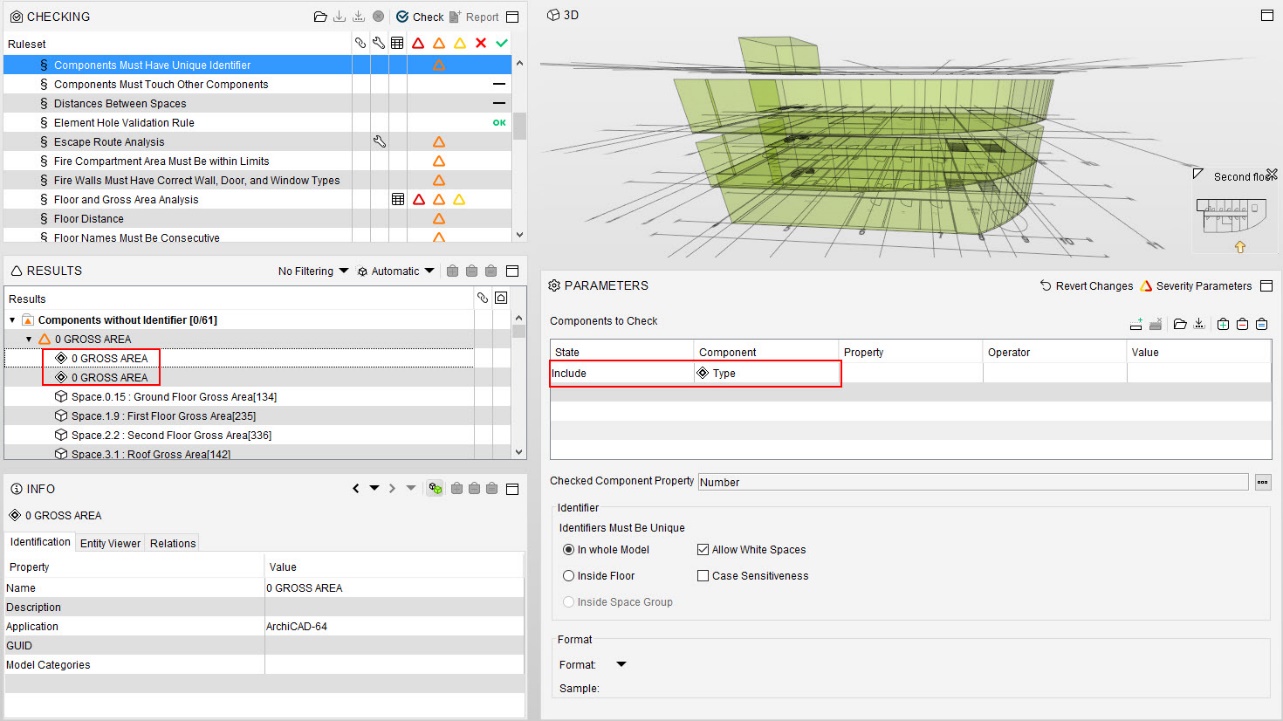Click the green components icon in Info toolbar
The height and width of the screenshot is (721, 1283).
pyautogui.click(x=435, y=489)
